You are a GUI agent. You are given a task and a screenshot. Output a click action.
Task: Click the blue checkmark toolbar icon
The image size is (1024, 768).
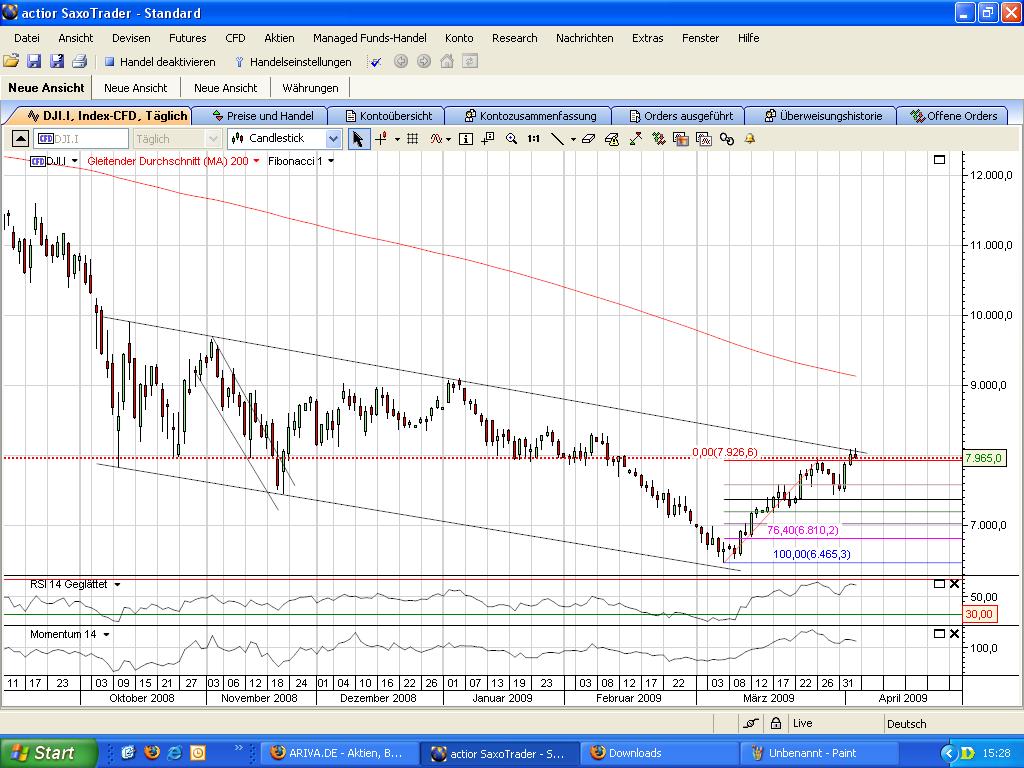(376, 62)
